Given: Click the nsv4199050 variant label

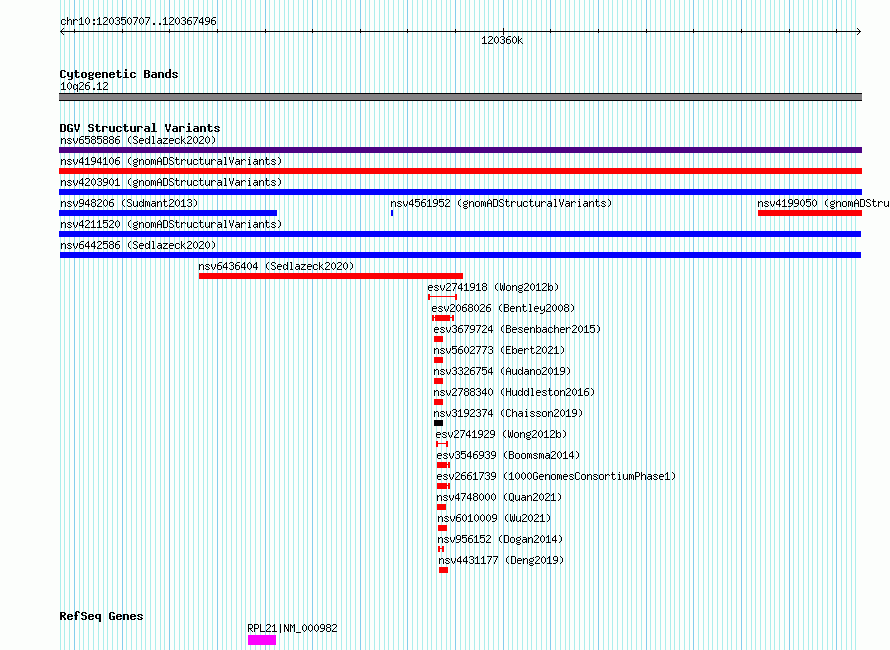Looking at the screenshot, I should (x=823, y=203).
